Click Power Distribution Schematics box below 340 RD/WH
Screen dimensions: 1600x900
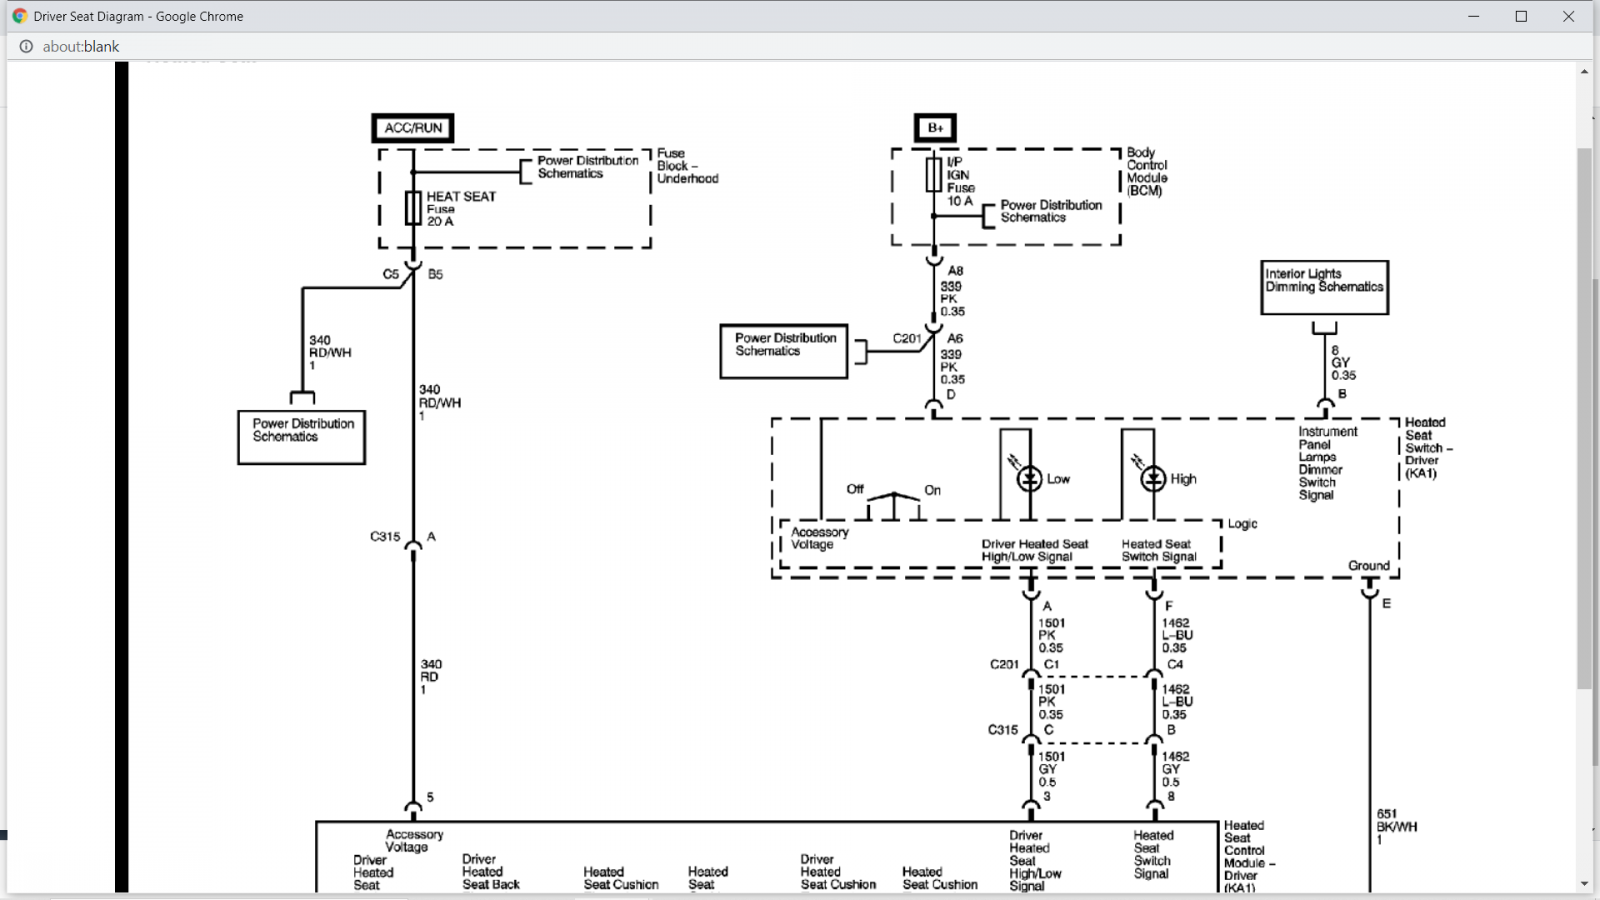point(301,437)
